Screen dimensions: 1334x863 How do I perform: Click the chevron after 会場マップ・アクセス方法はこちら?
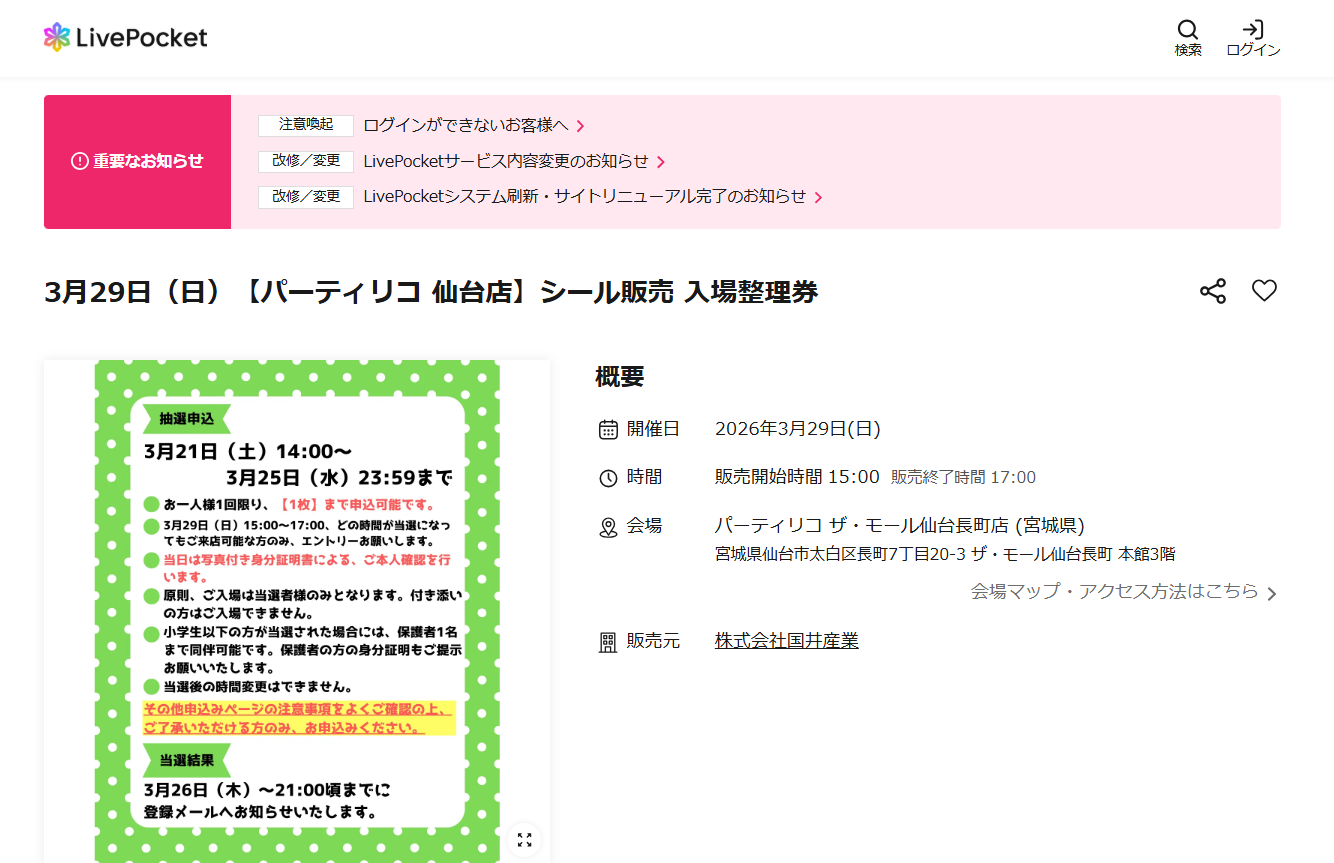tap(1271, 593)
